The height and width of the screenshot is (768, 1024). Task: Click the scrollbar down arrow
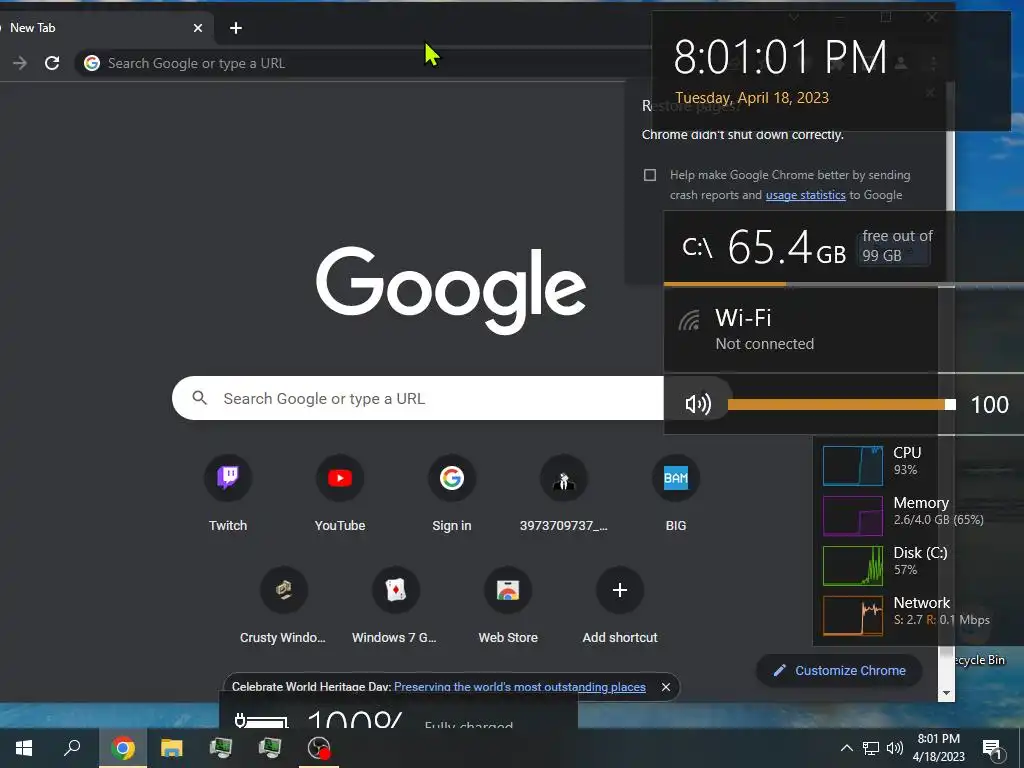click(x=946, y=693)
